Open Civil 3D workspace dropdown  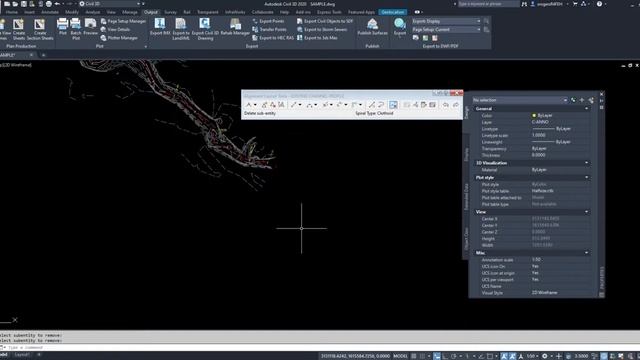tap(109, 4)
